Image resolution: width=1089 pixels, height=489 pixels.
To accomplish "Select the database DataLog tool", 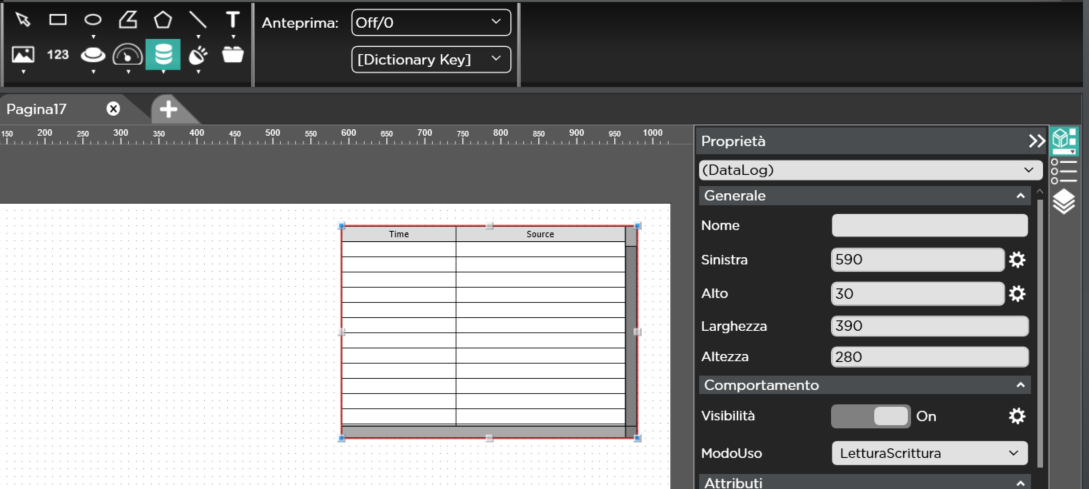I will point(163,54).
